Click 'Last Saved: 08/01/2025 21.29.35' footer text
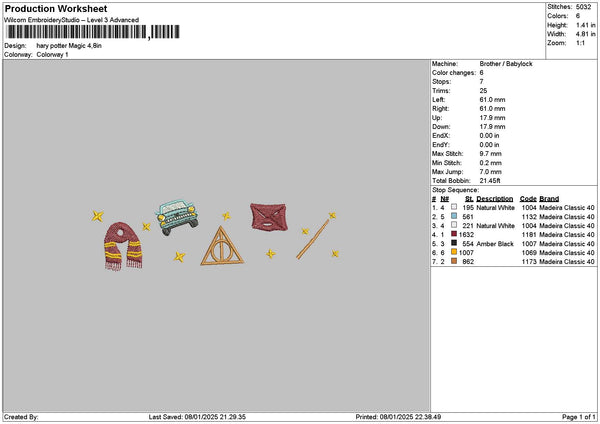Viewport: 600px width, 424px height. pyautogui.click(x=197, y=417)
